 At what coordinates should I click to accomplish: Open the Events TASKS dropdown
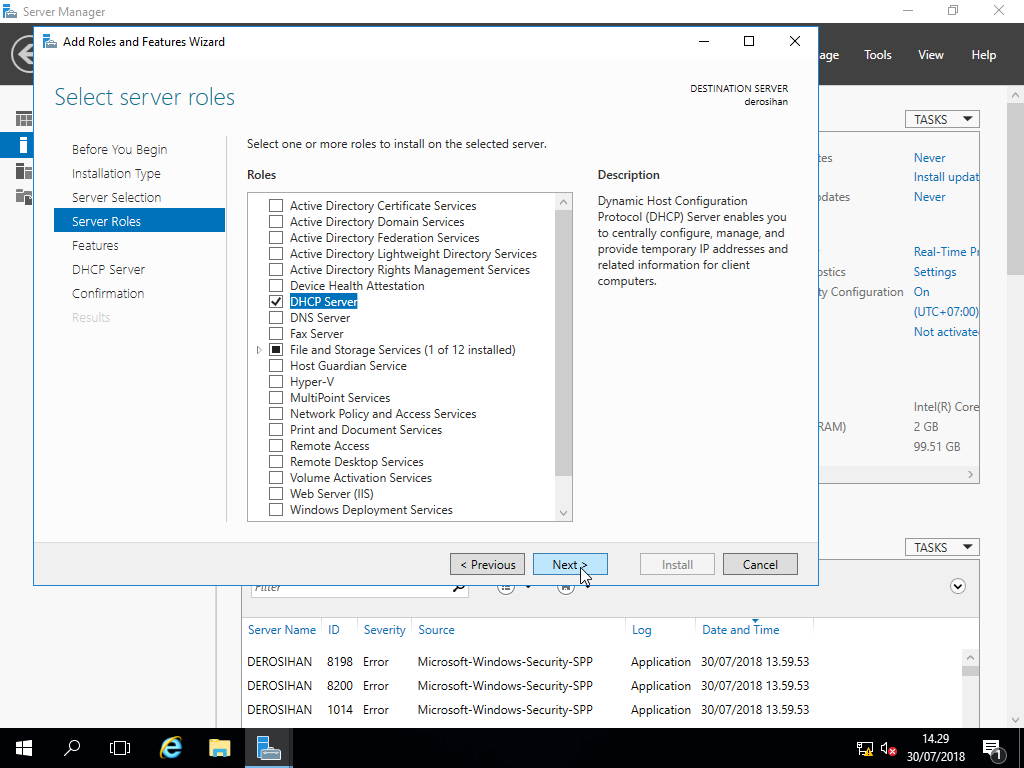942,547
